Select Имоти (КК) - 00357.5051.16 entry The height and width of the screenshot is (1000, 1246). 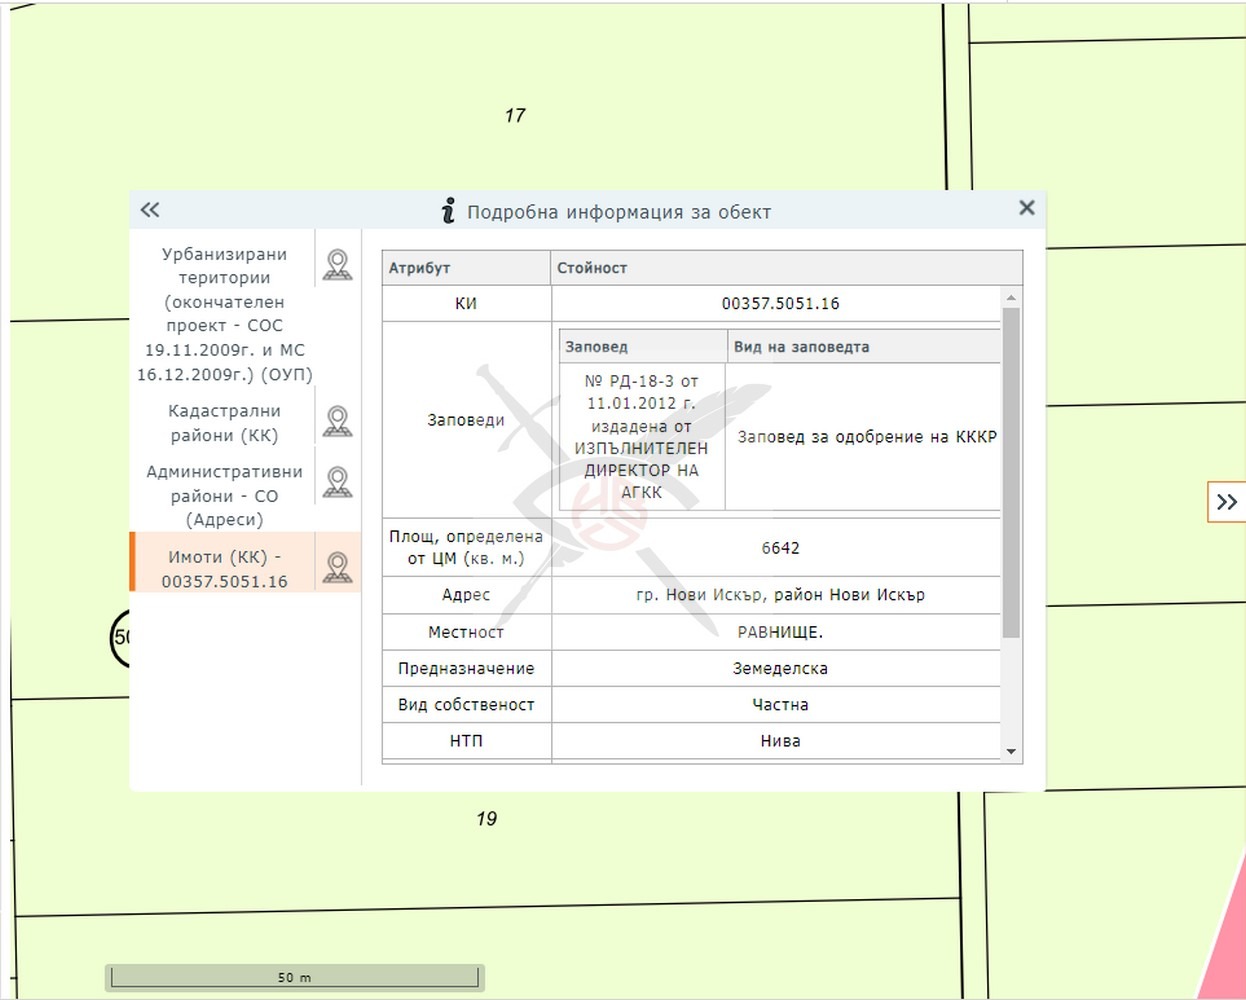click(224, 569)
